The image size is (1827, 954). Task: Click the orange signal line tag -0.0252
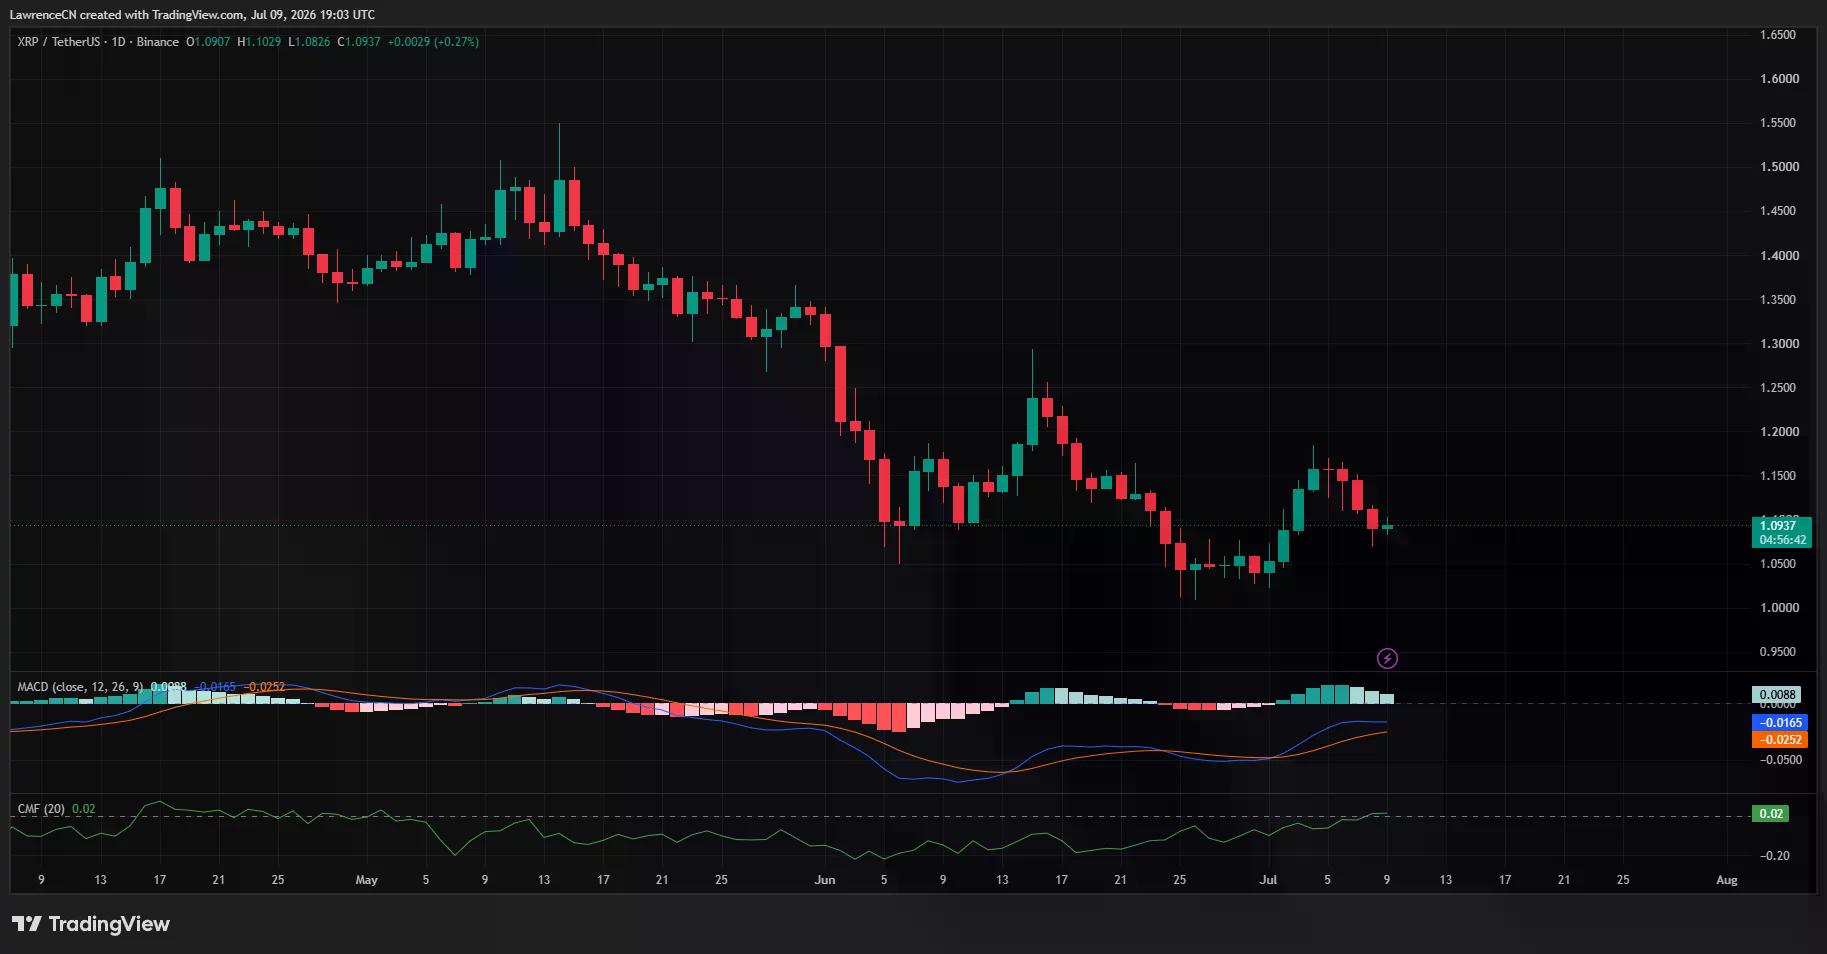coord(1780,740)
